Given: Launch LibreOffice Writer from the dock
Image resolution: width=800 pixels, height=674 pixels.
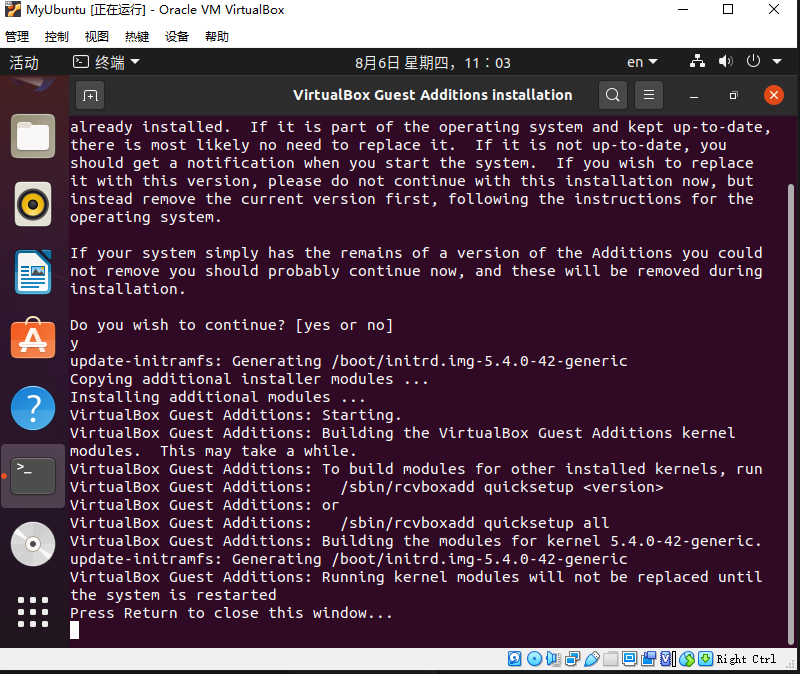Looking at the screenshot, I should (33, 272).
